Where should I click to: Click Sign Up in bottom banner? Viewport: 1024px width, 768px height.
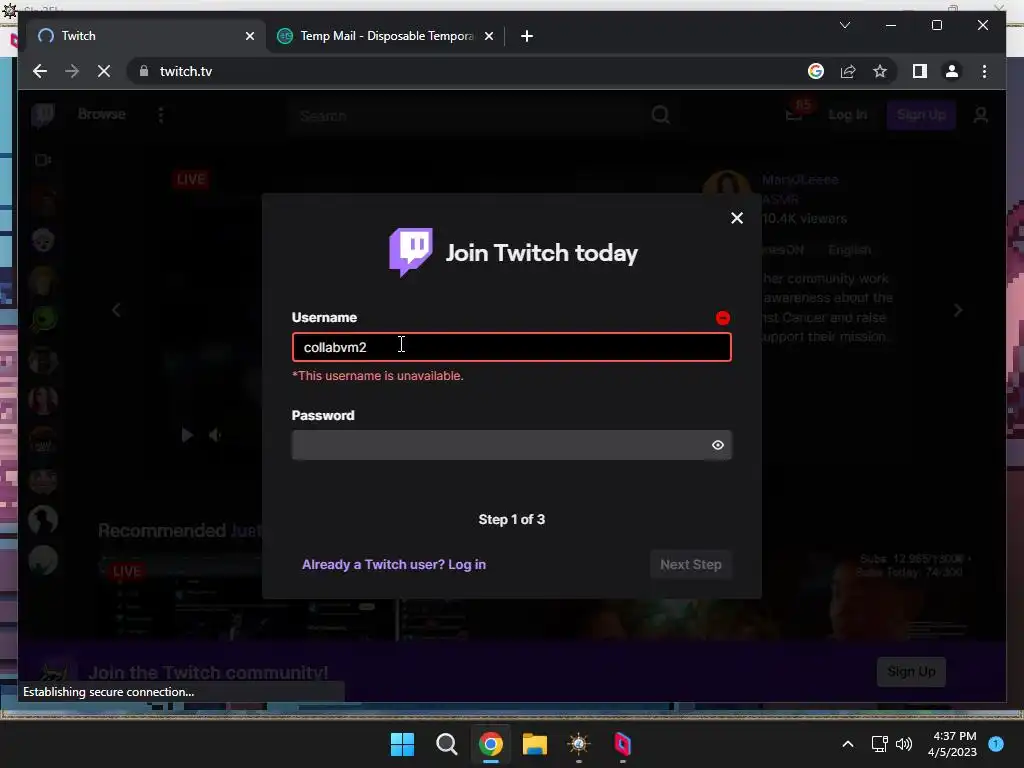pyautogui.click(x=911, y=671)
